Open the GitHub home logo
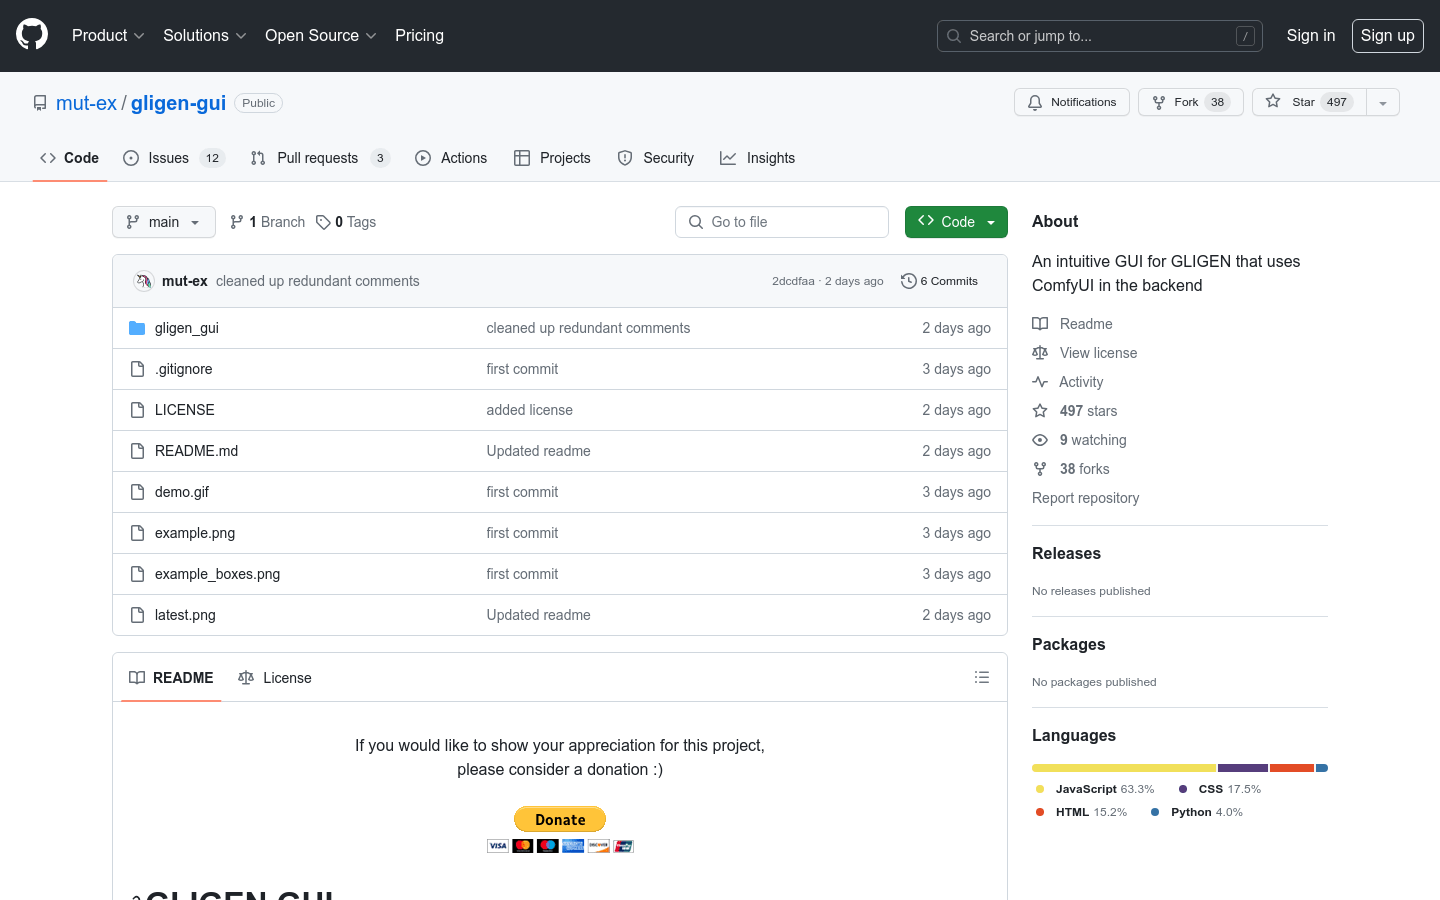This screenshot has height=900, width=1440. (x=32, y=35)
